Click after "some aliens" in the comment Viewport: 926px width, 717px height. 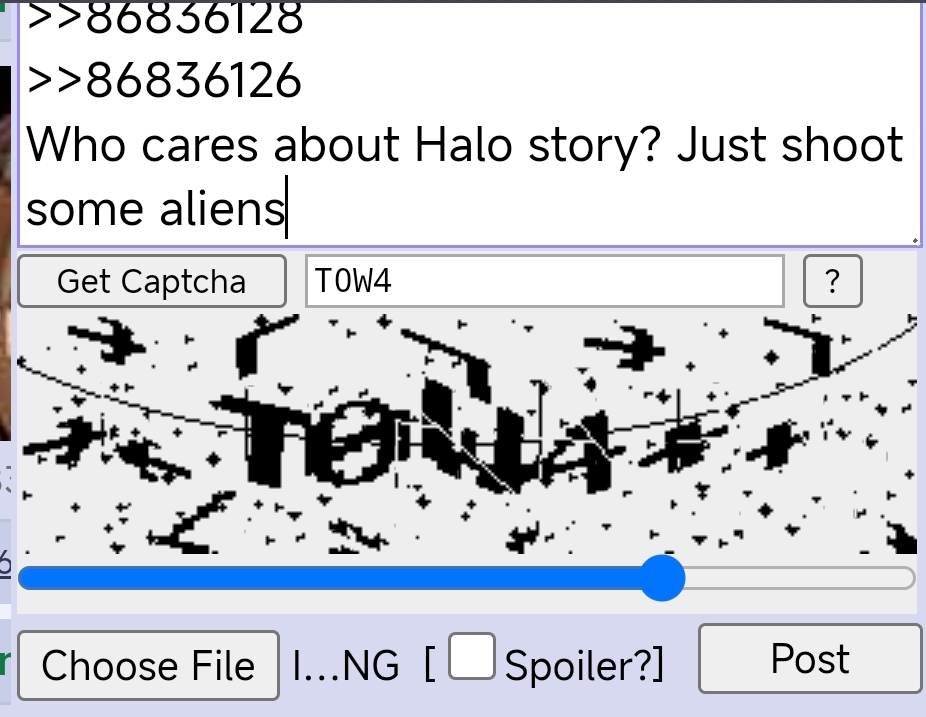(288, 208)
